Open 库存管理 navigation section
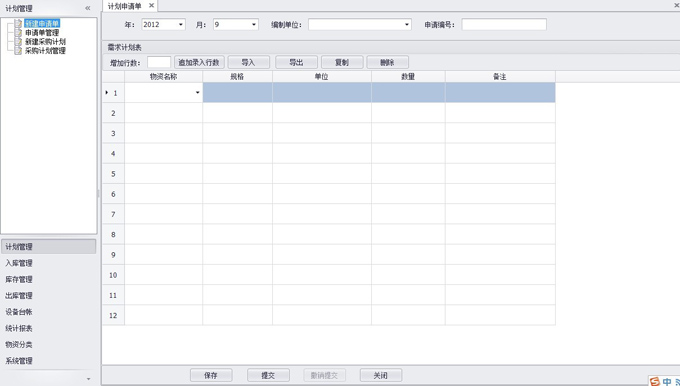 point(49,279)
